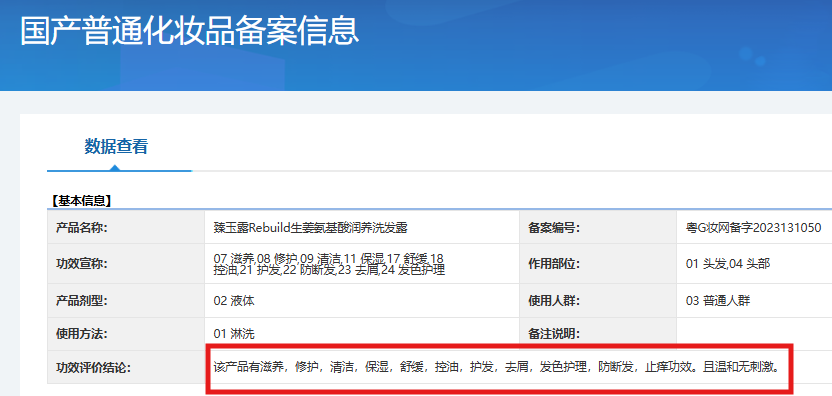832x396 pixels.
Task: Click the 备案编号 label cell
Action: pyautogui.click(x=598, y=228)
